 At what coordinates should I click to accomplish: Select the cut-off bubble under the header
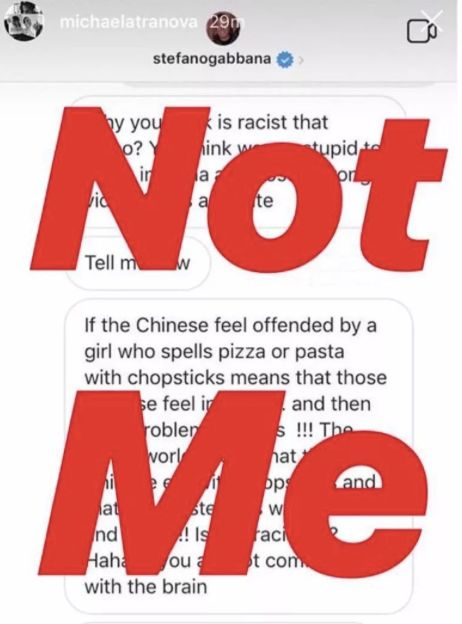(279, 84)
